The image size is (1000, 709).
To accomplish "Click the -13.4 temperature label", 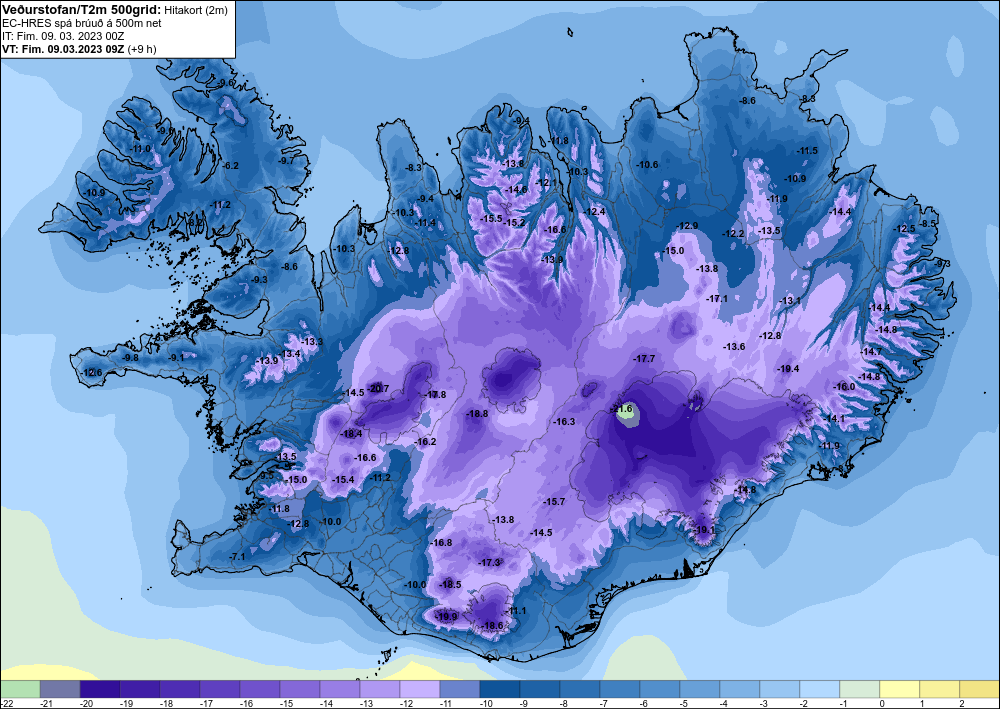I will point(290,354).
